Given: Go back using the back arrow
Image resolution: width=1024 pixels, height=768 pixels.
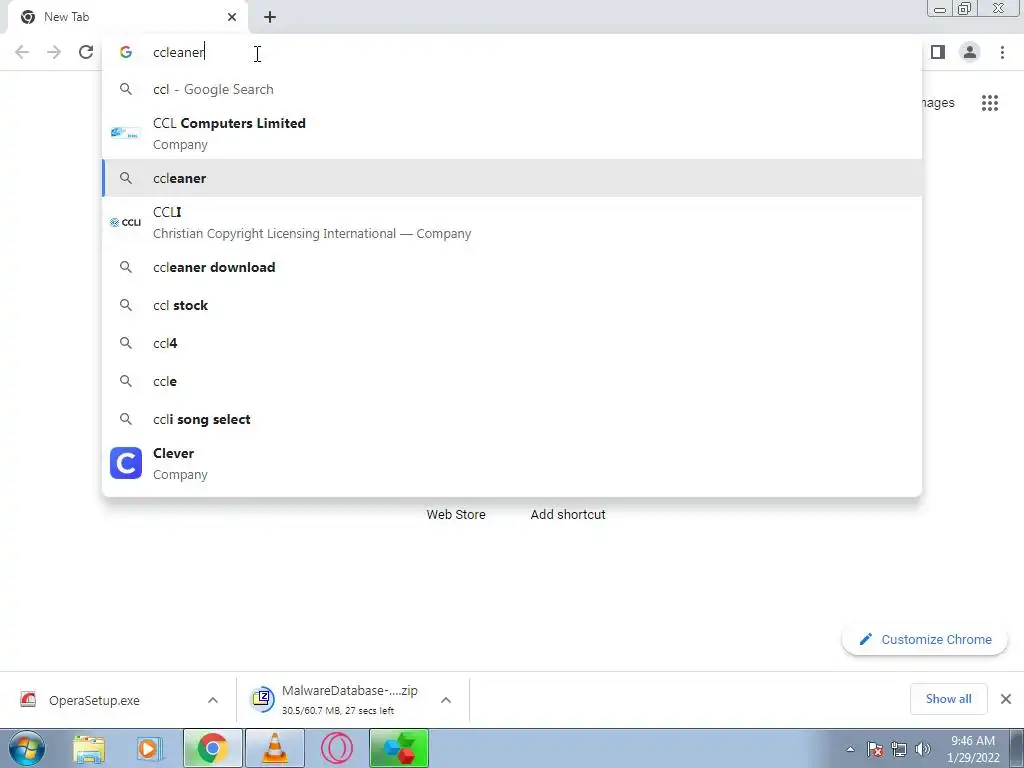Looking at the screenshot, I should click(x=22, y=52).
